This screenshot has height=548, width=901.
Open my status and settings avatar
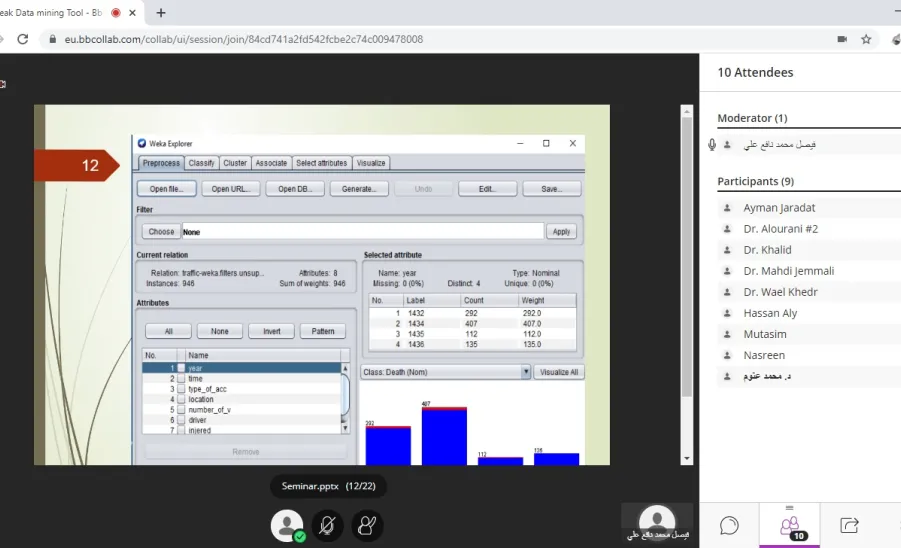[287, 525]
